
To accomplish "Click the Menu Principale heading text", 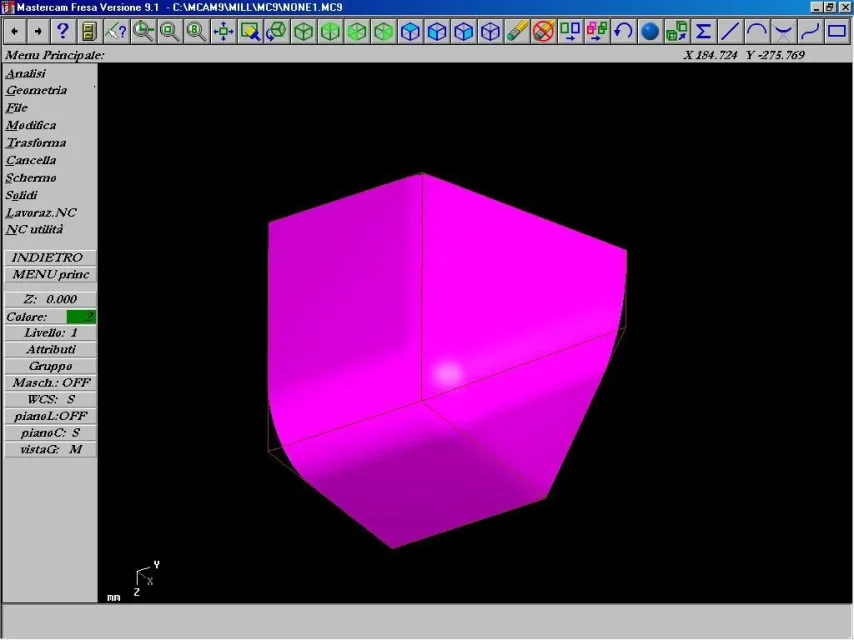I will tap(54, 55).
